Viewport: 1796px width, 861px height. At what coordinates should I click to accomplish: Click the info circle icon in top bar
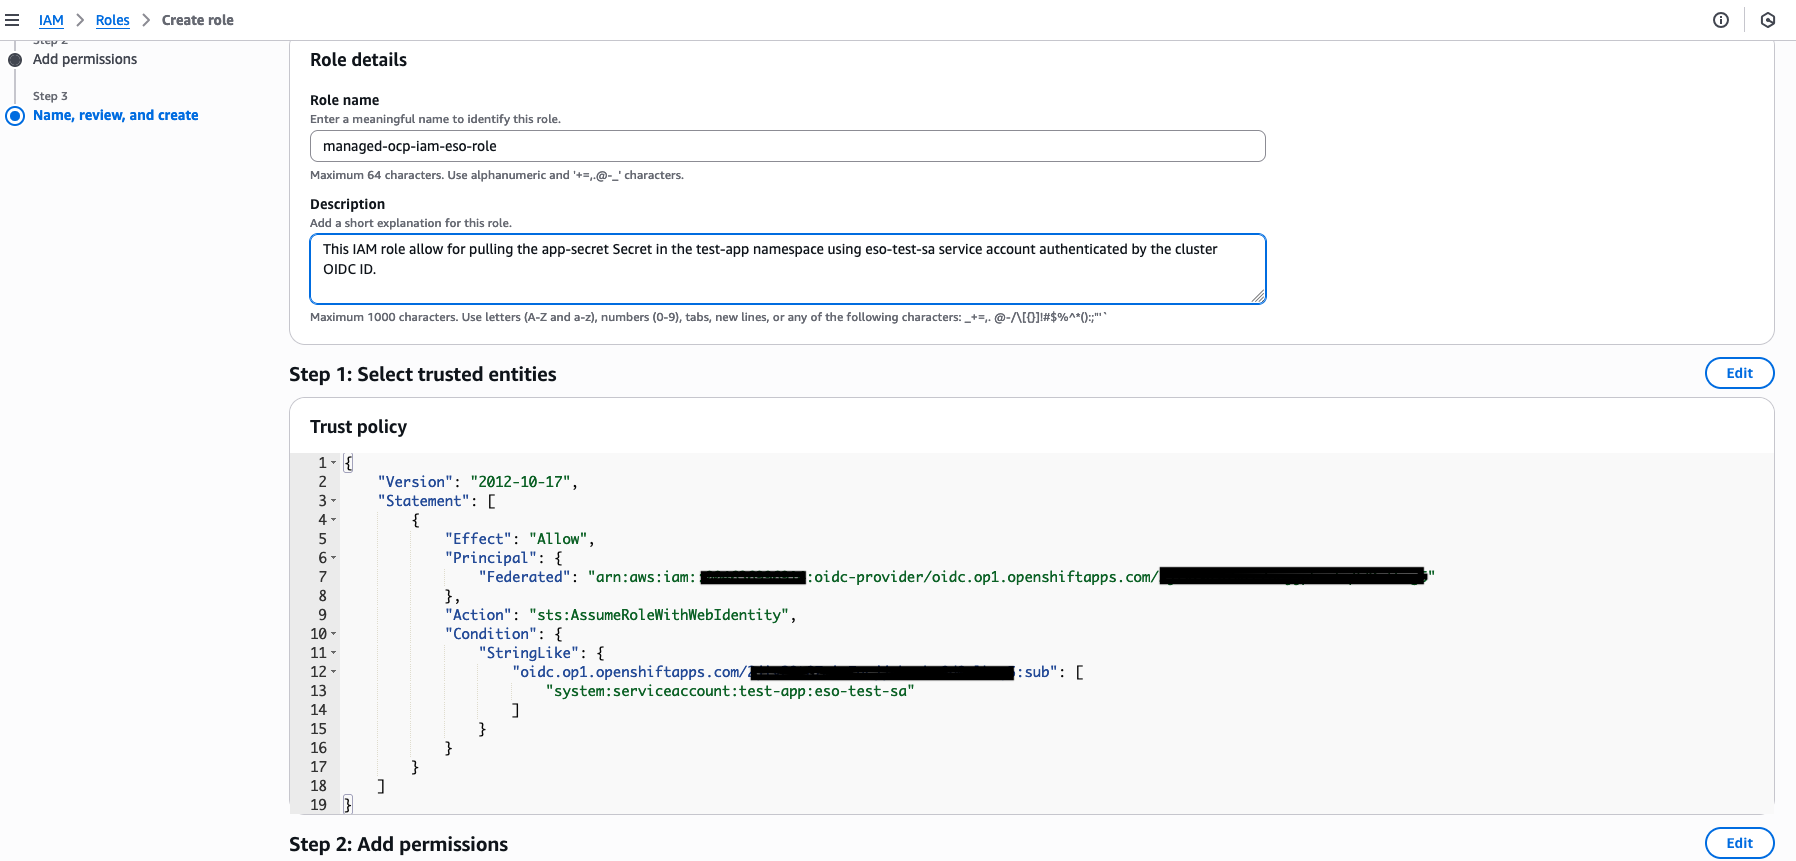click(1721, 20)
